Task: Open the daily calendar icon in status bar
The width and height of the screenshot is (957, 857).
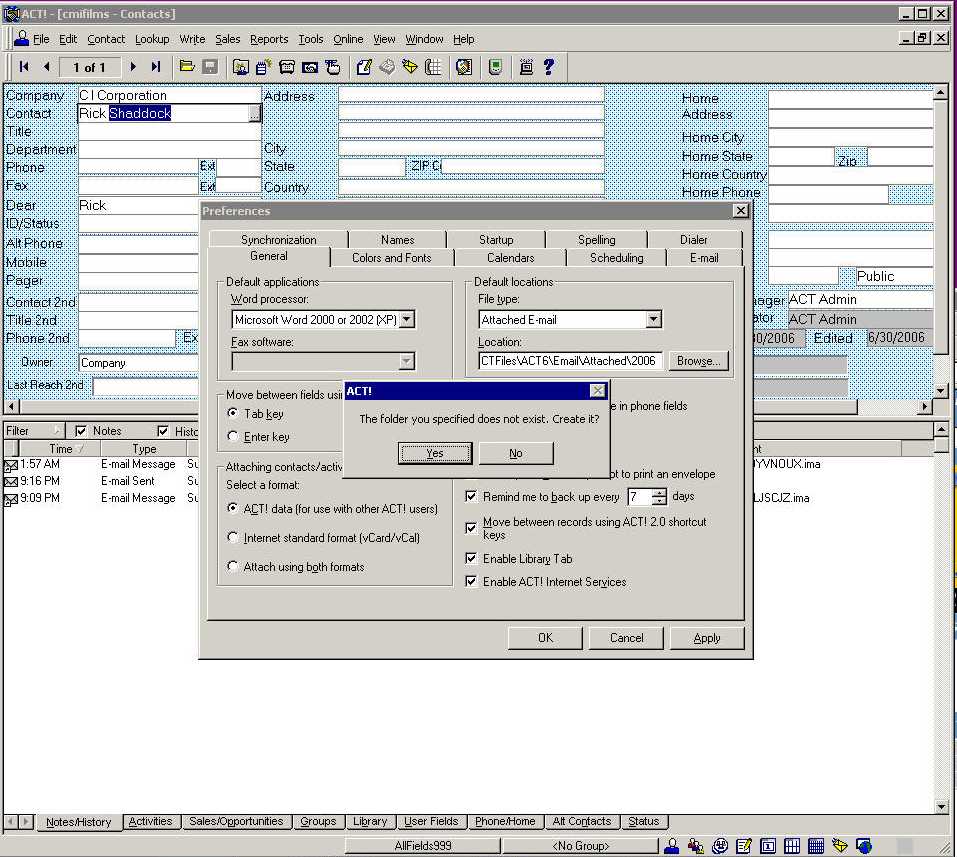Action: pyautogui.click(x=768, y=845)
